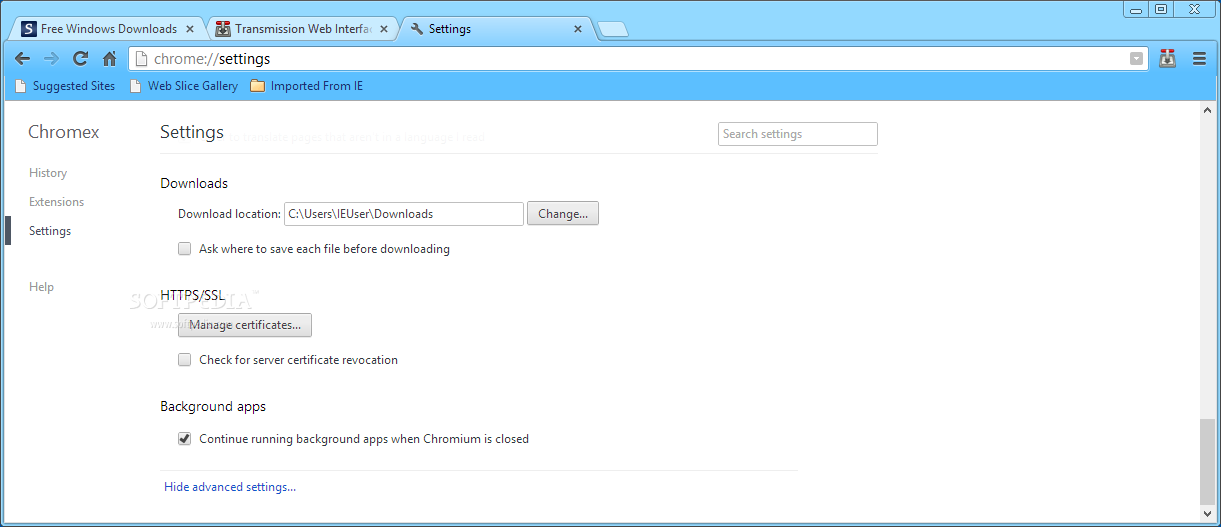This screenshot has height=527, width=1221.
Task: Open Extensions in the sidebar
Action: tap(56, 202)
